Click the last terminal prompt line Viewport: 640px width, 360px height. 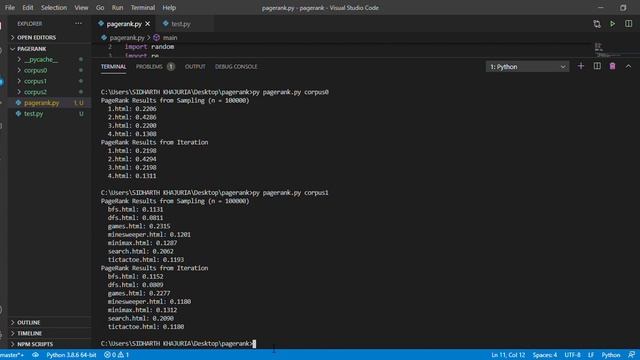pos(178,344)
